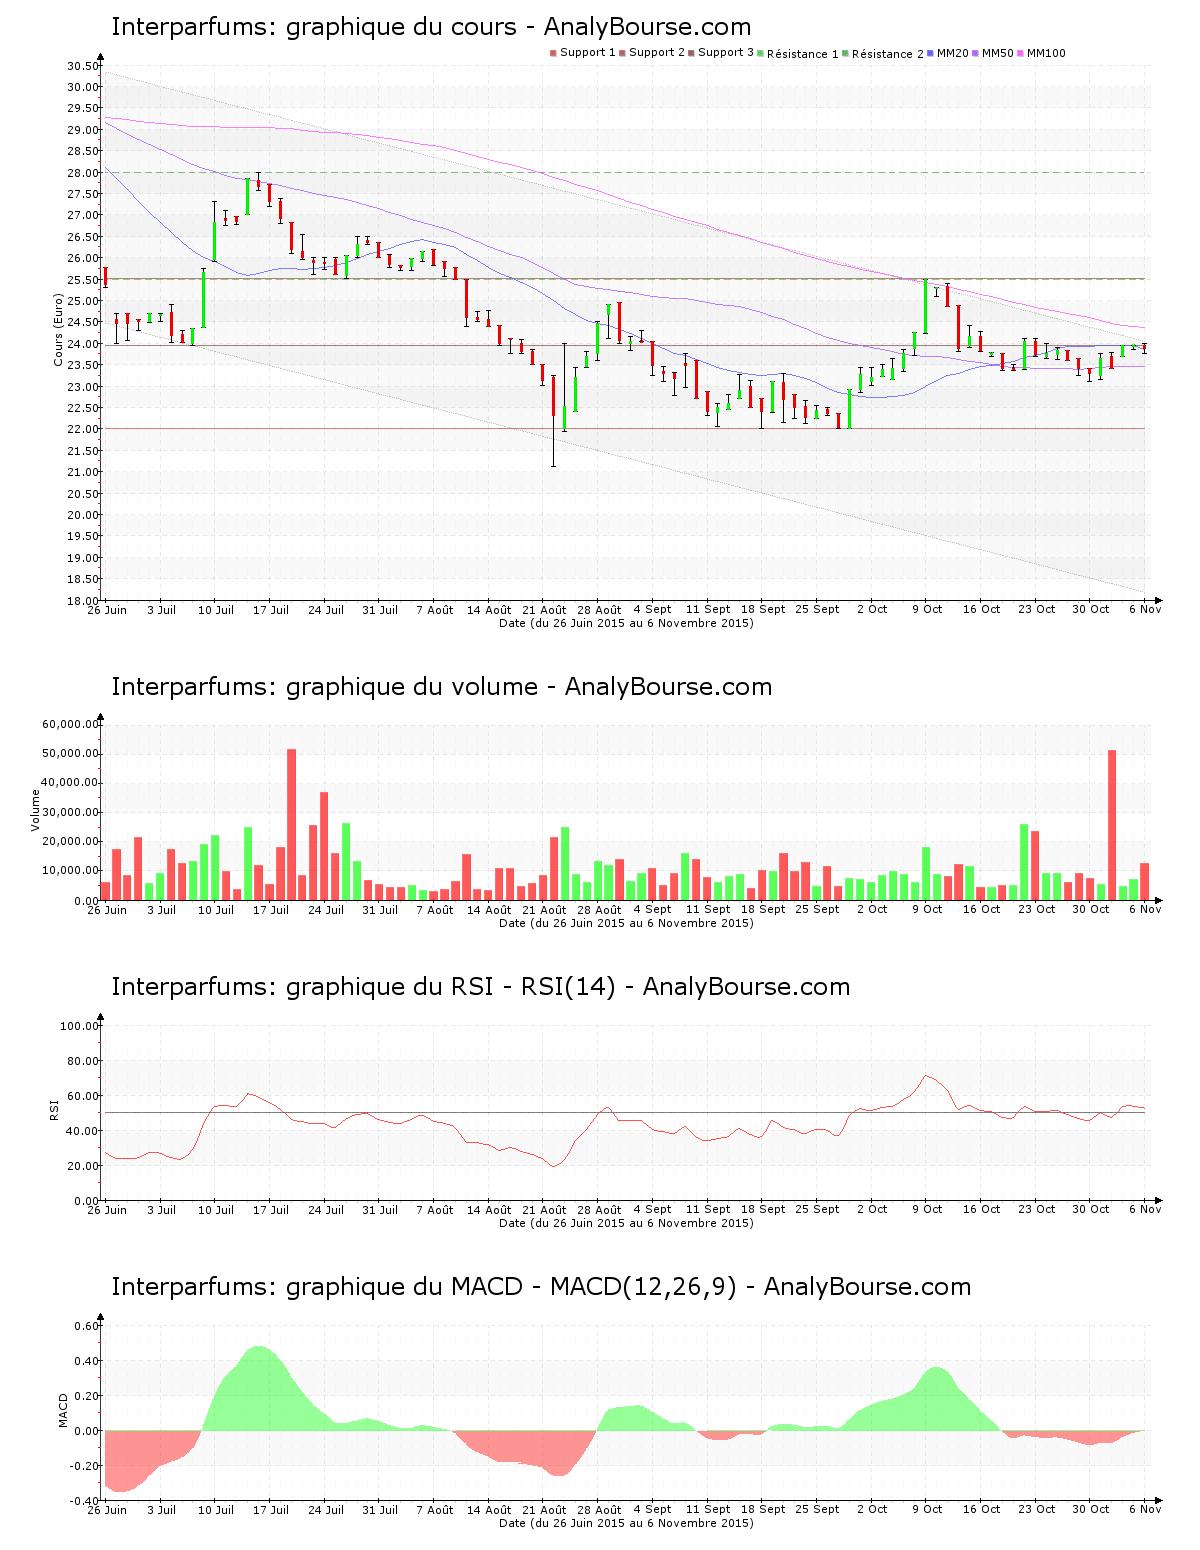Click the tall red volume bar in November
This screenshot has height=1550, width=1200.
point(1112,825)
